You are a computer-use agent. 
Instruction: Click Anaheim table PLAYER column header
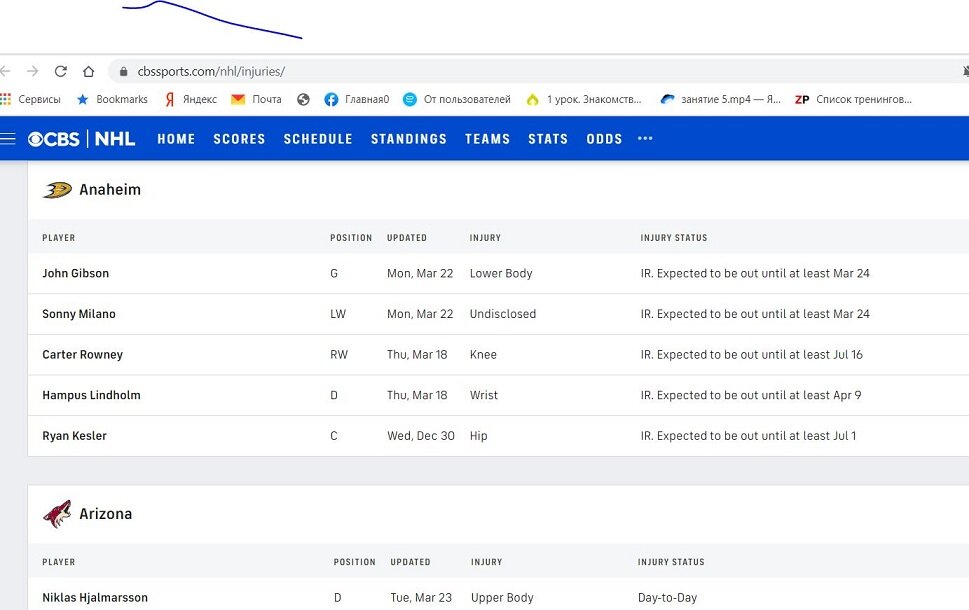coord(59,238)
